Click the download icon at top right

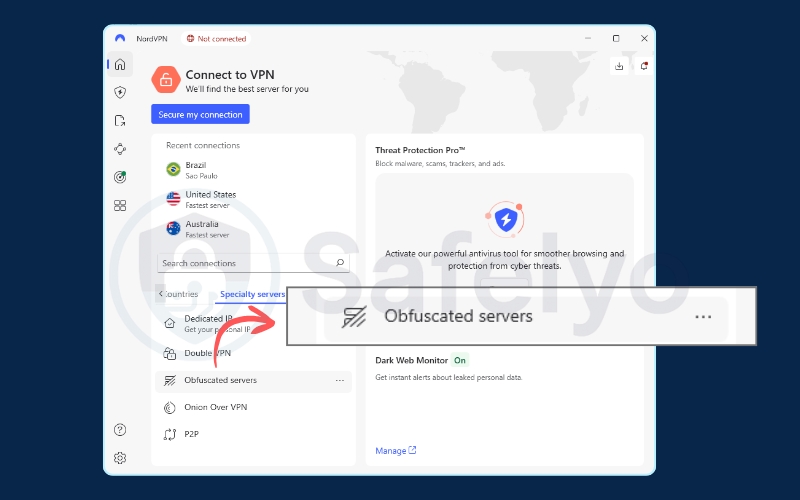point(619,66)
